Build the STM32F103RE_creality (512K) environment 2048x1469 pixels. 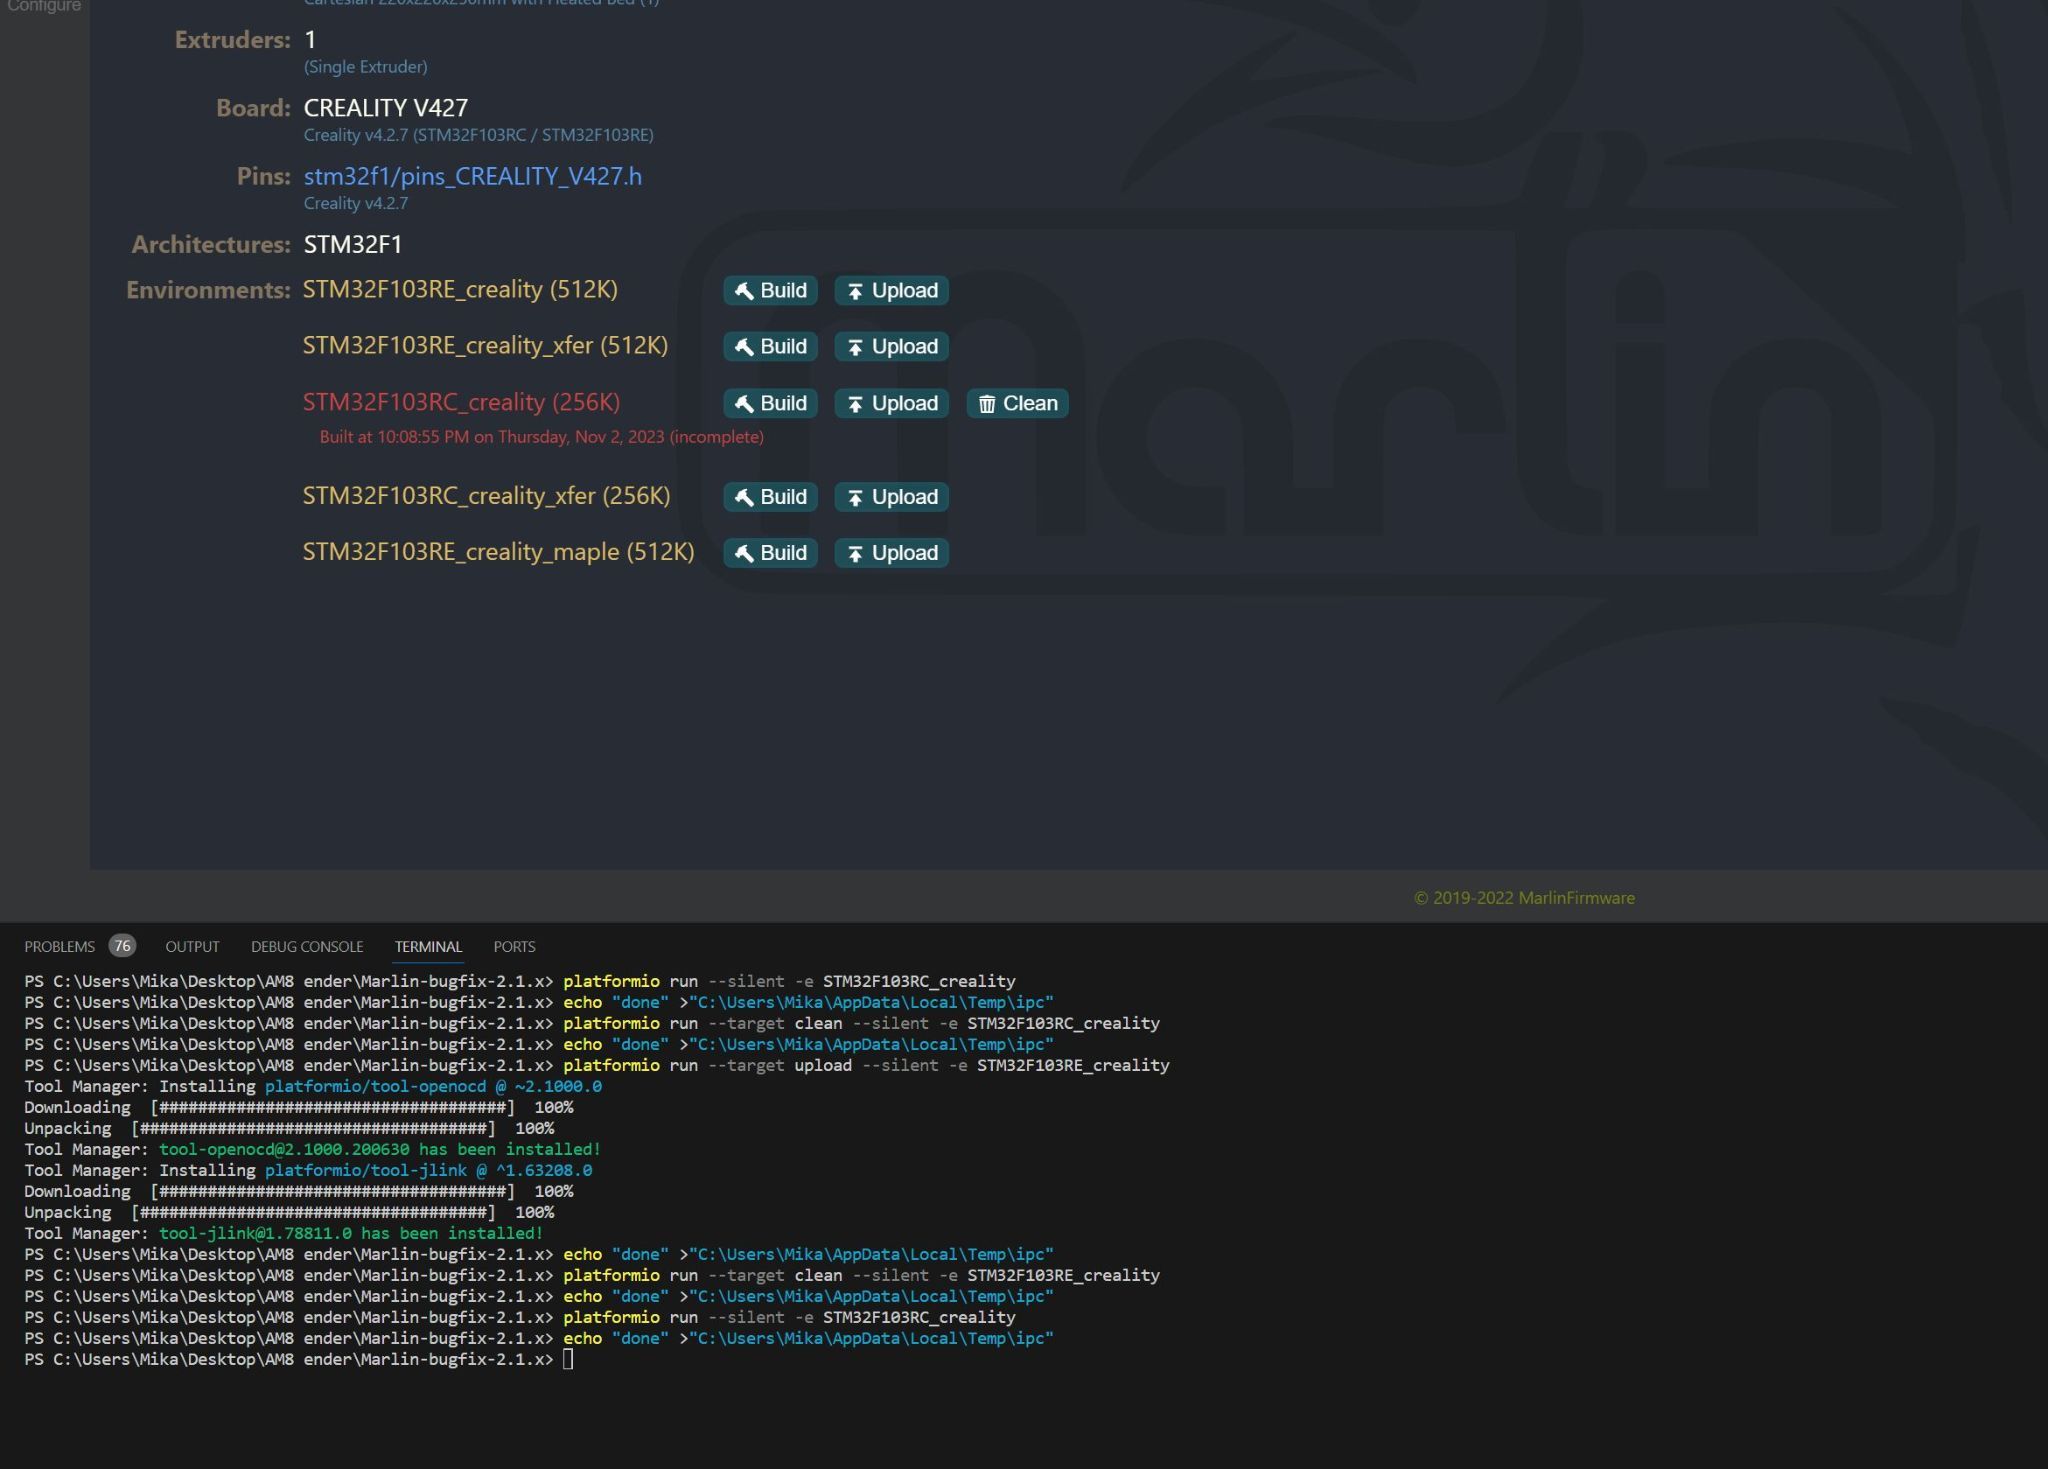770,291
